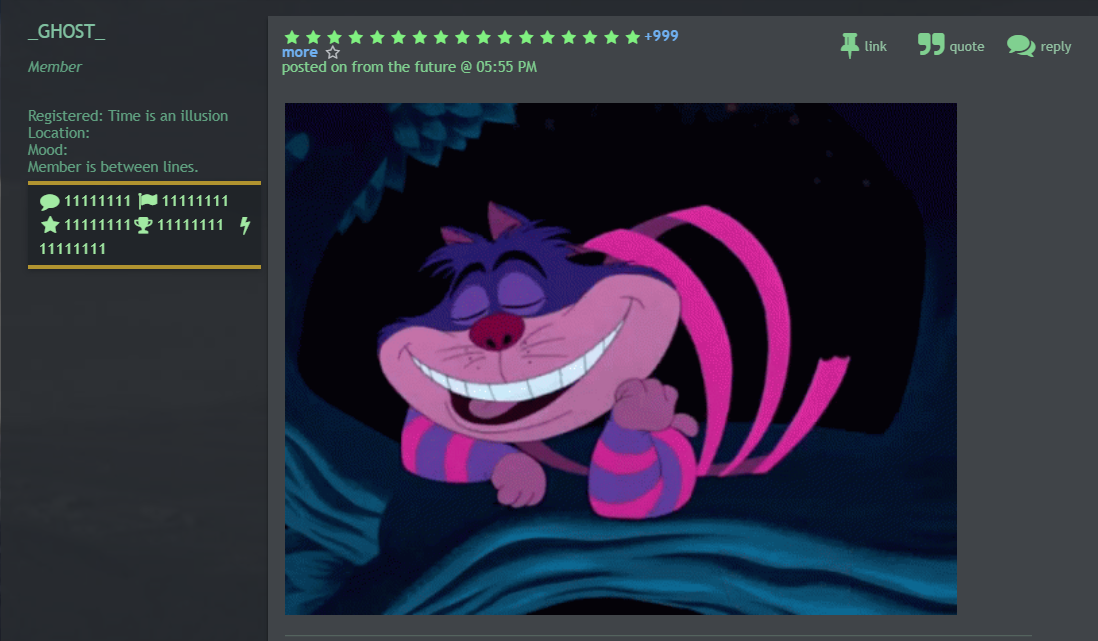Image resolution: width=1098 pixels, height=641 pixels.
Task: Click the first green star in rating row
Action: tap(292, 37)
